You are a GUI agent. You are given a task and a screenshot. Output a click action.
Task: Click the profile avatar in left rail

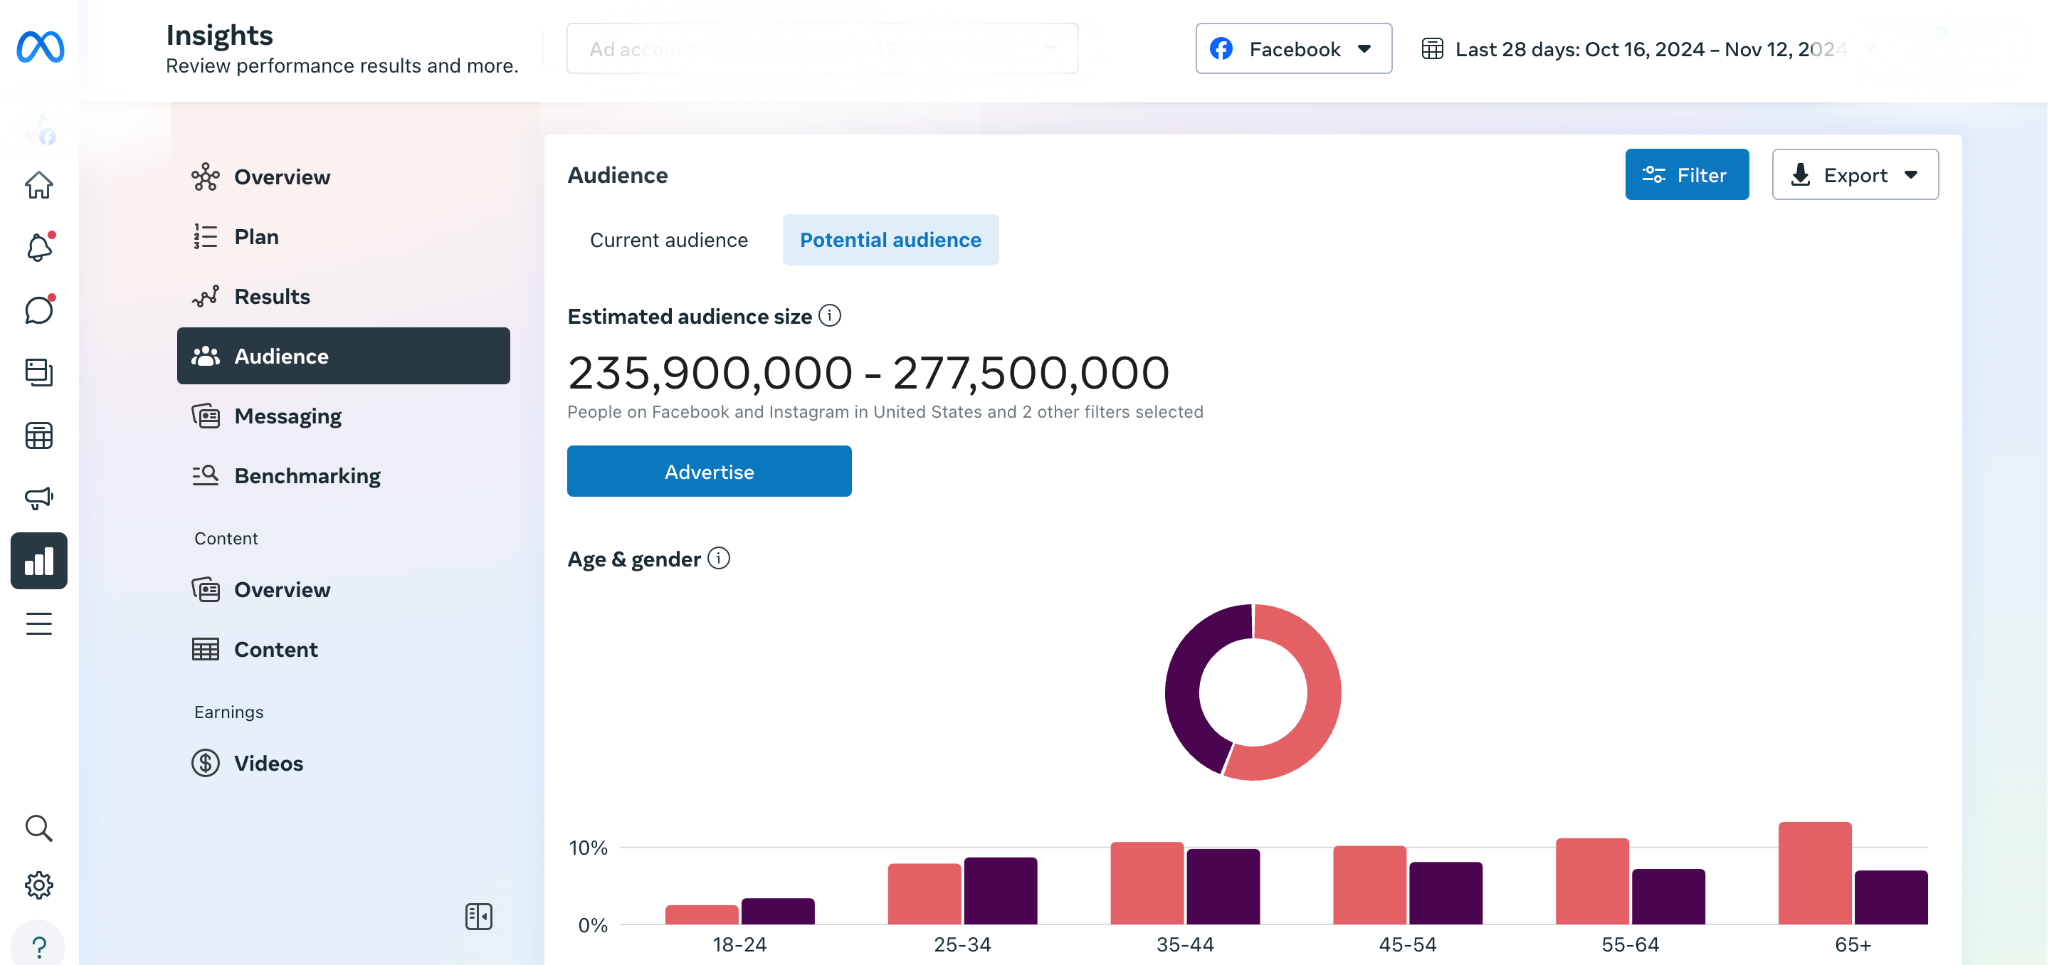click(x=39, y=130)
